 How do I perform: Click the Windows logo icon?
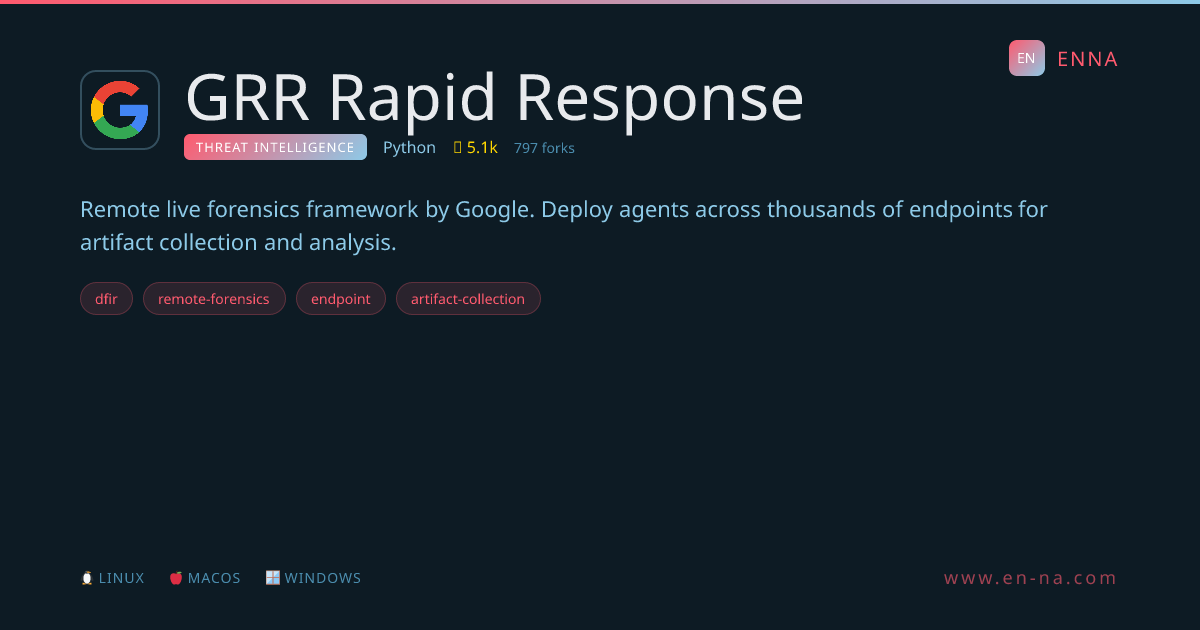272,578
